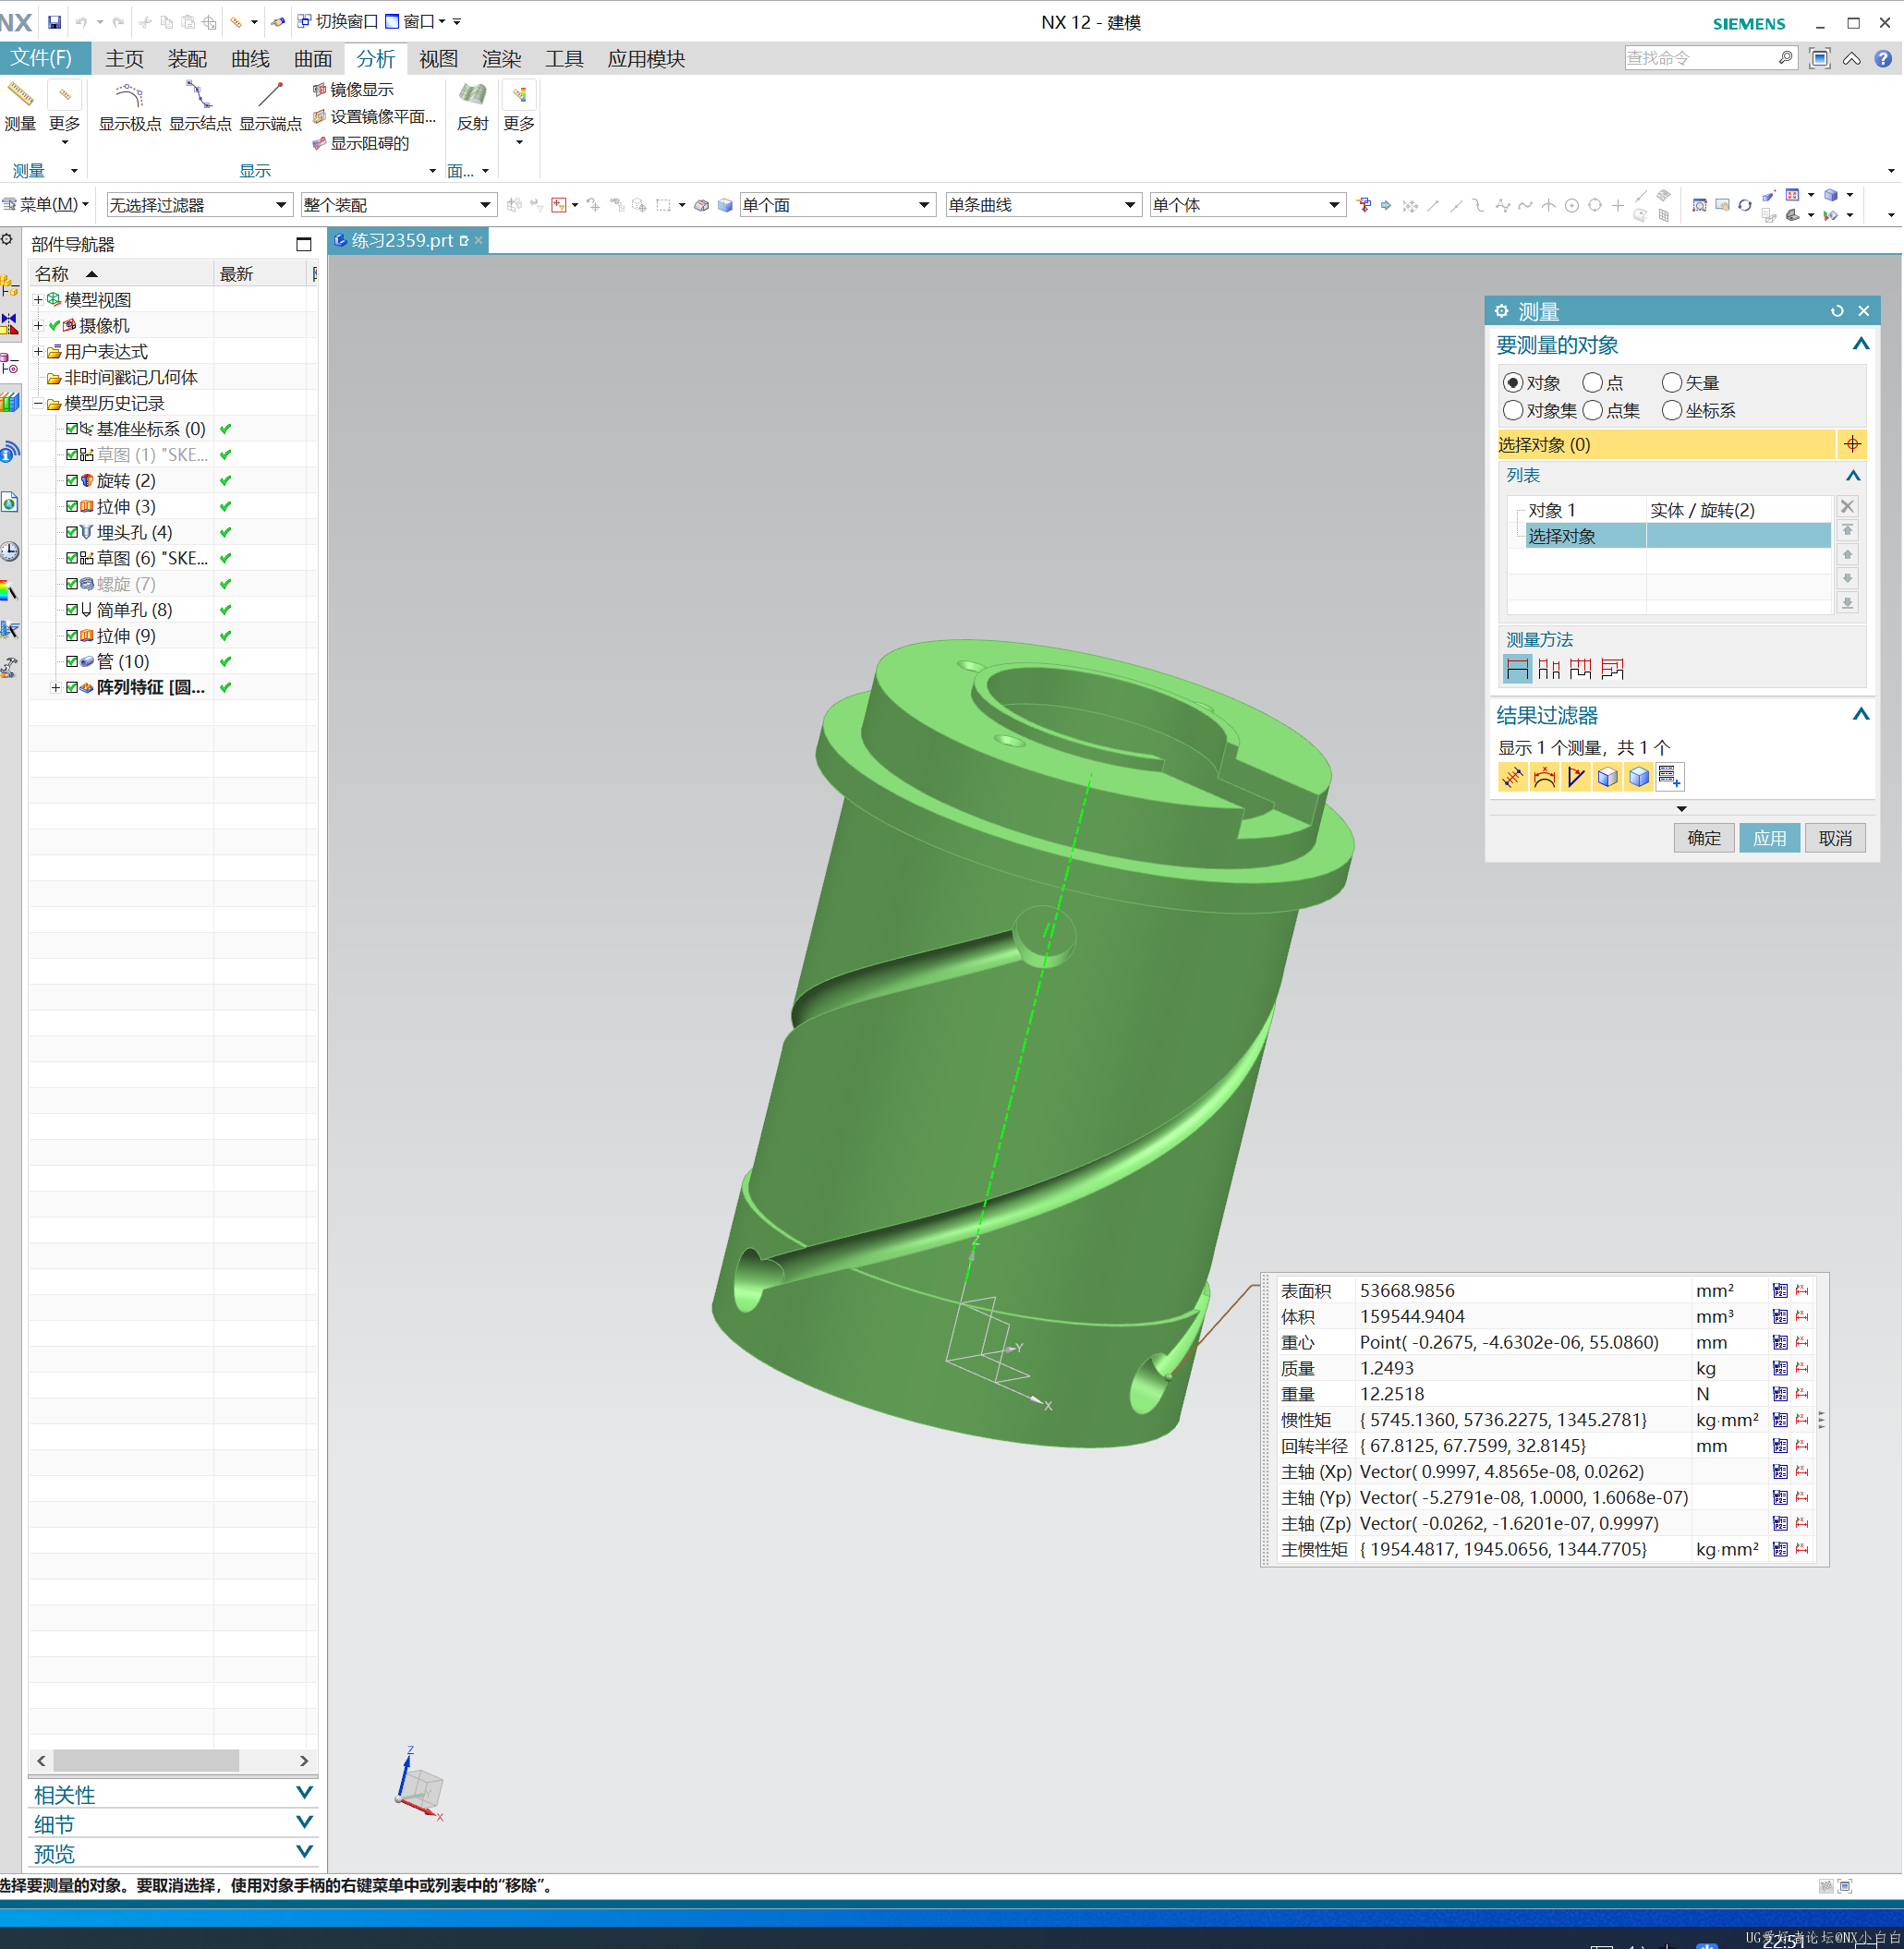Expand the 模型视图 tree node

click(38, 300)
